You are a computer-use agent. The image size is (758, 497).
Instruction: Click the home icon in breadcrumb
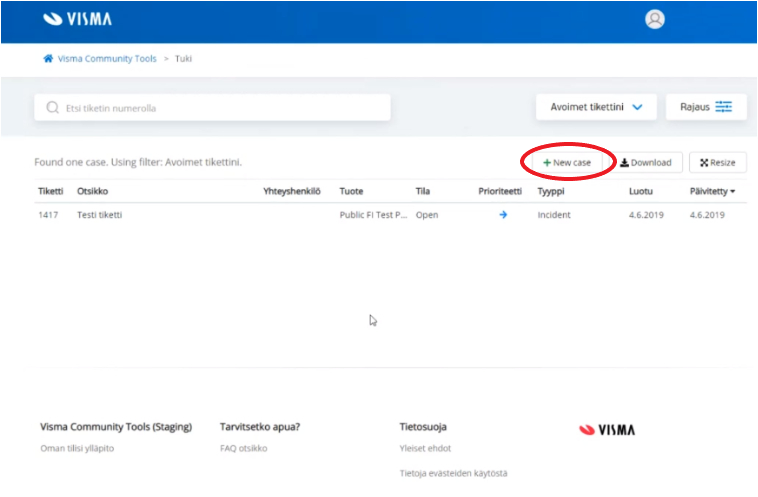48,58
